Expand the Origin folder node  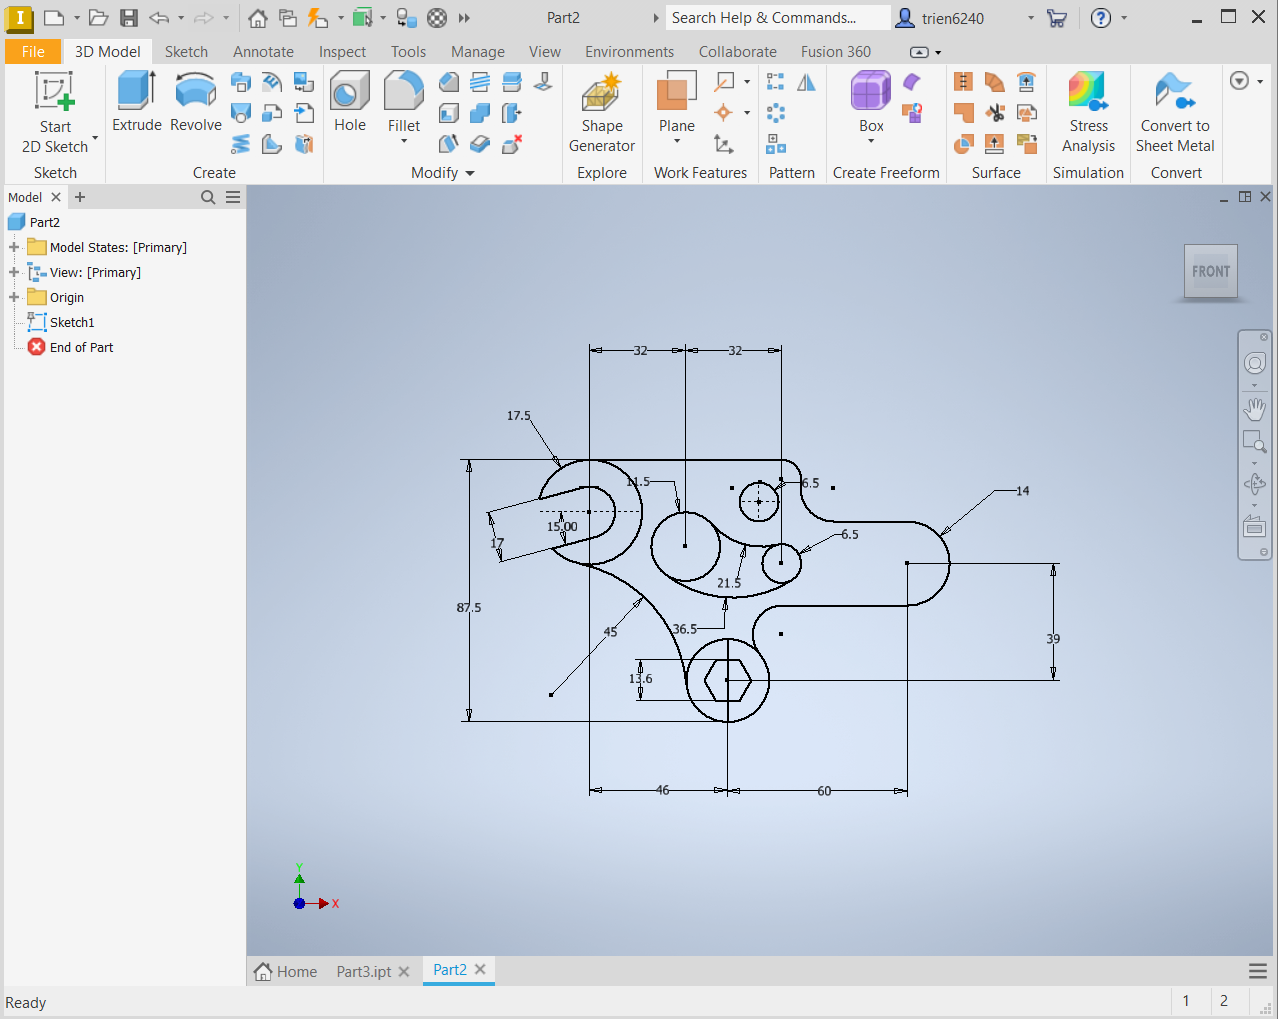click(14, 297)
